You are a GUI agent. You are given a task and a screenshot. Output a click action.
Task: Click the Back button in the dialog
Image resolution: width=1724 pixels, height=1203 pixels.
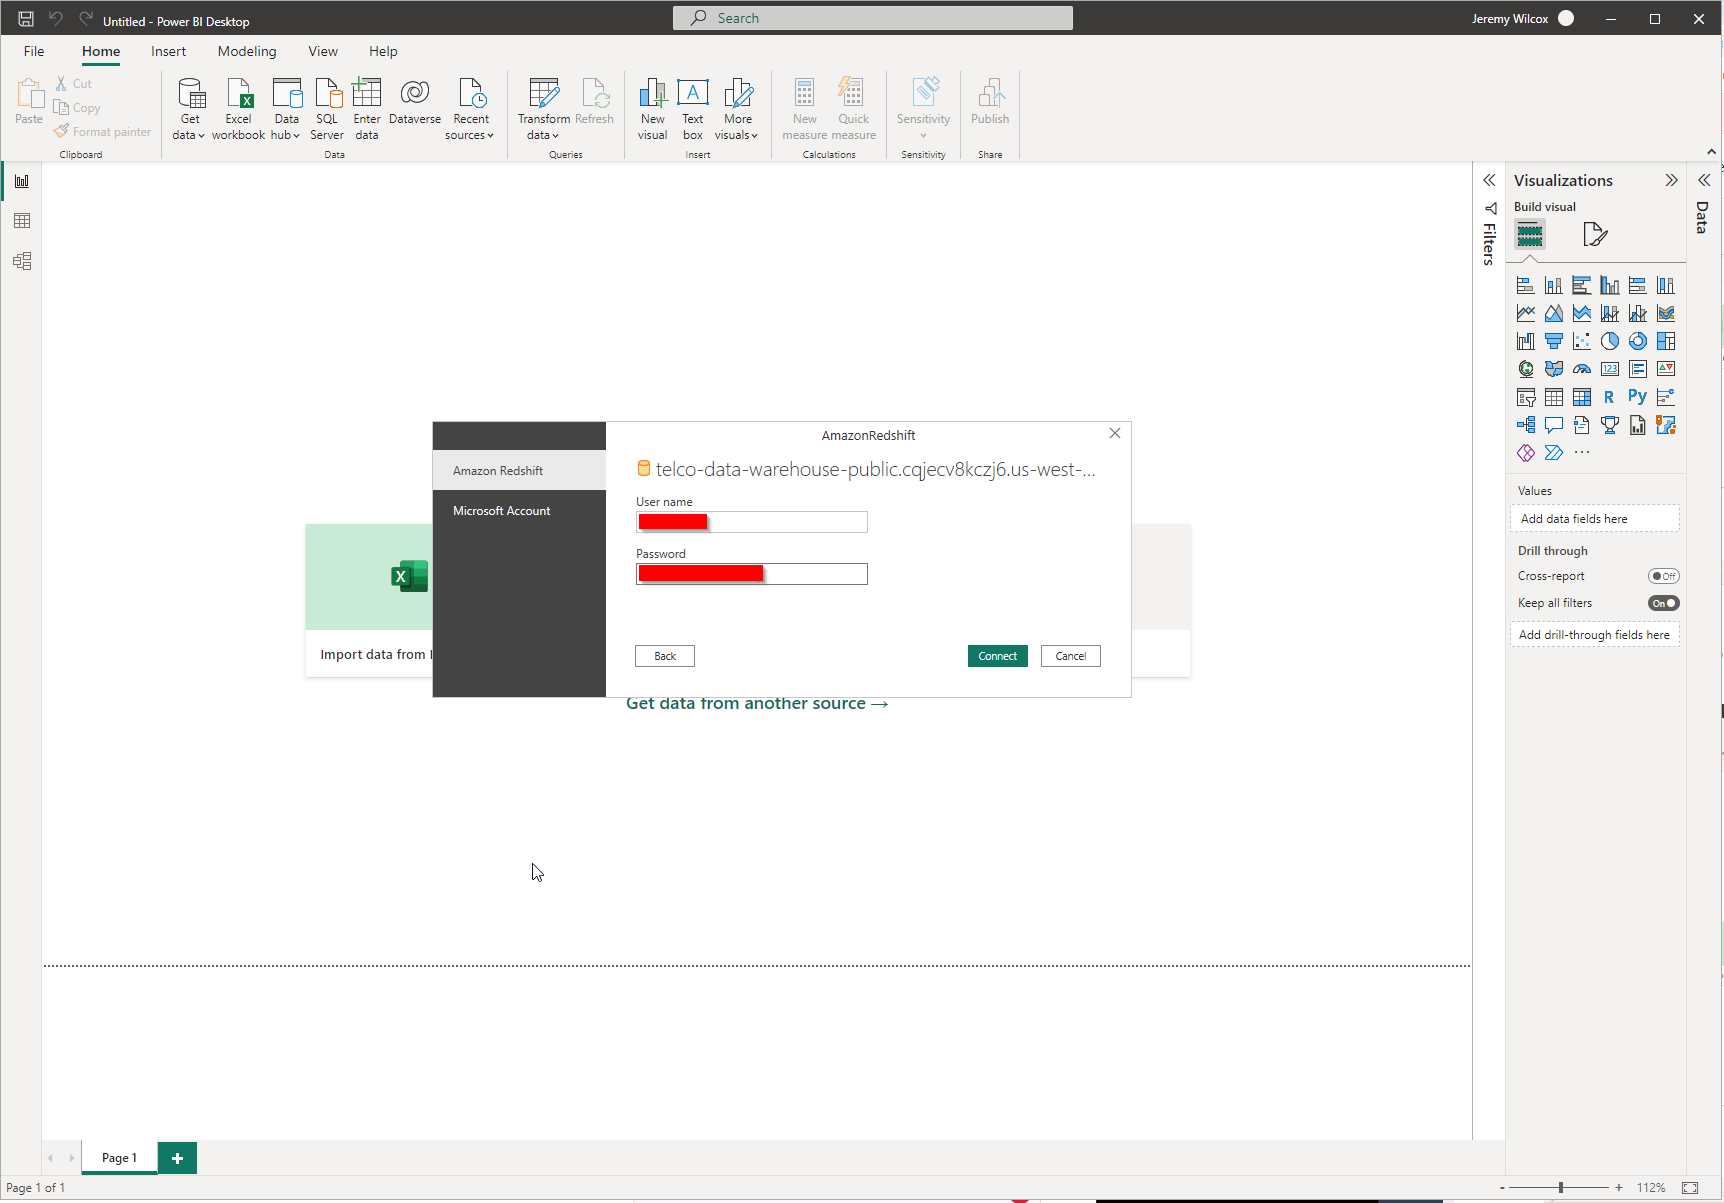point(665,656)
